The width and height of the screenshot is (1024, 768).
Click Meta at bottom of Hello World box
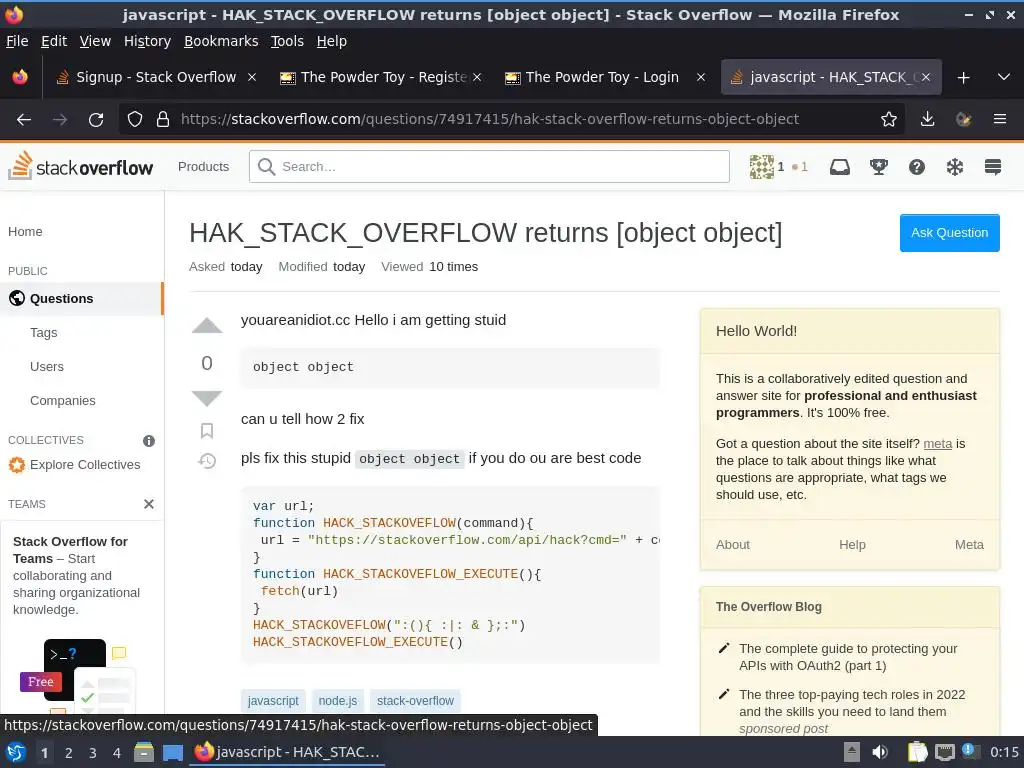(969, 545)
